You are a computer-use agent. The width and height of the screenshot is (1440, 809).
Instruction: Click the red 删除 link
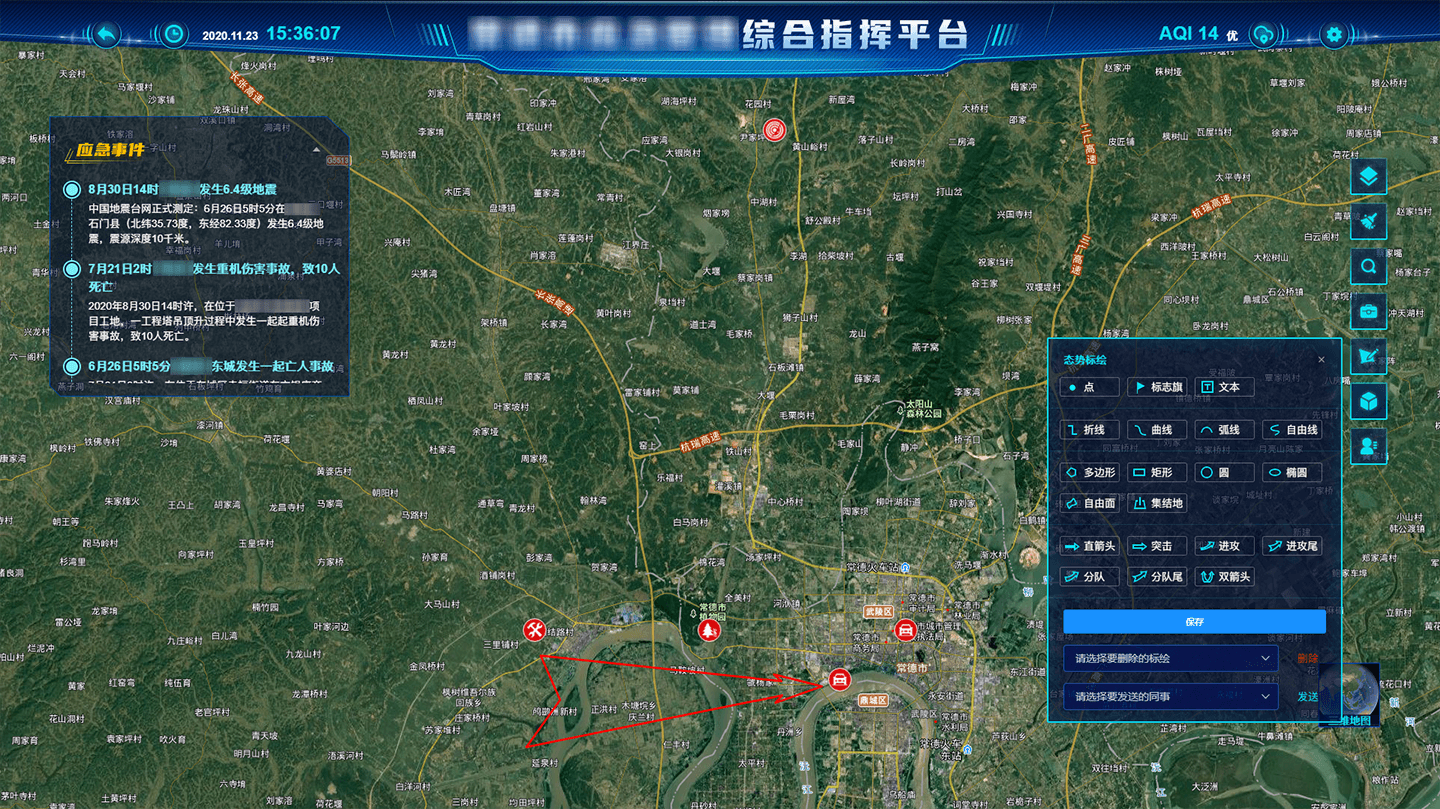click(x=1307, y=658)
